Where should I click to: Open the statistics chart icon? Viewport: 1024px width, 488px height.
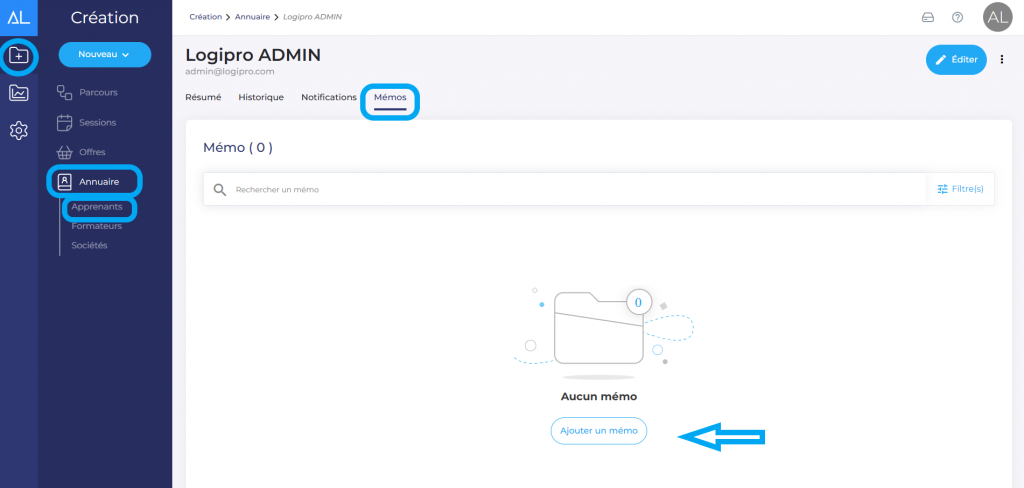[19, 93]
